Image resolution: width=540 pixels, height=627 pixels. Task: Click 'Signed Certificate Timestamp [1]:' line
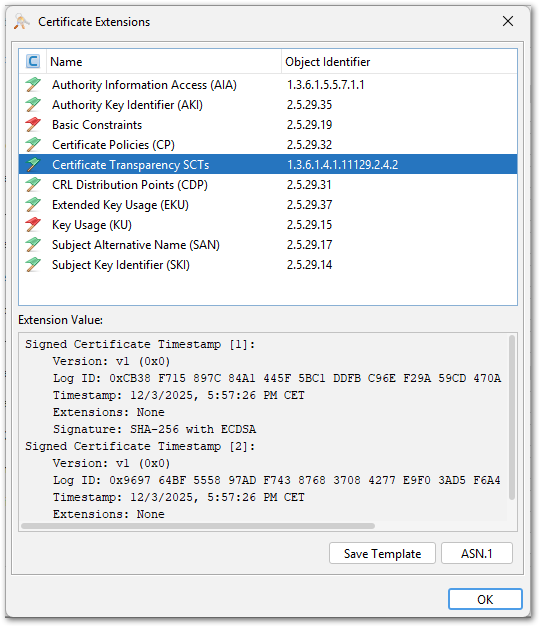pyautogui.click(x=140, y=344)
